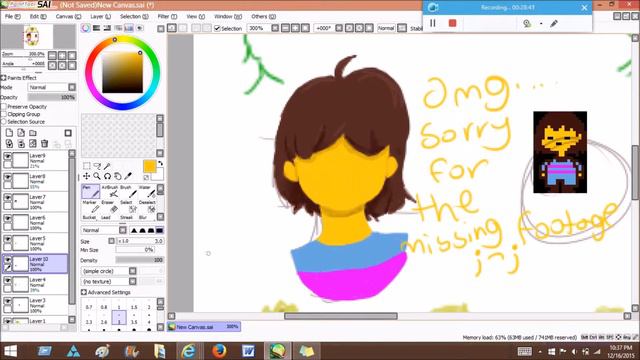The height and width of the screenshot is (360, 640).
Task: Click the canvas horizontal scrollbar
Action: [x=340, y=316]
